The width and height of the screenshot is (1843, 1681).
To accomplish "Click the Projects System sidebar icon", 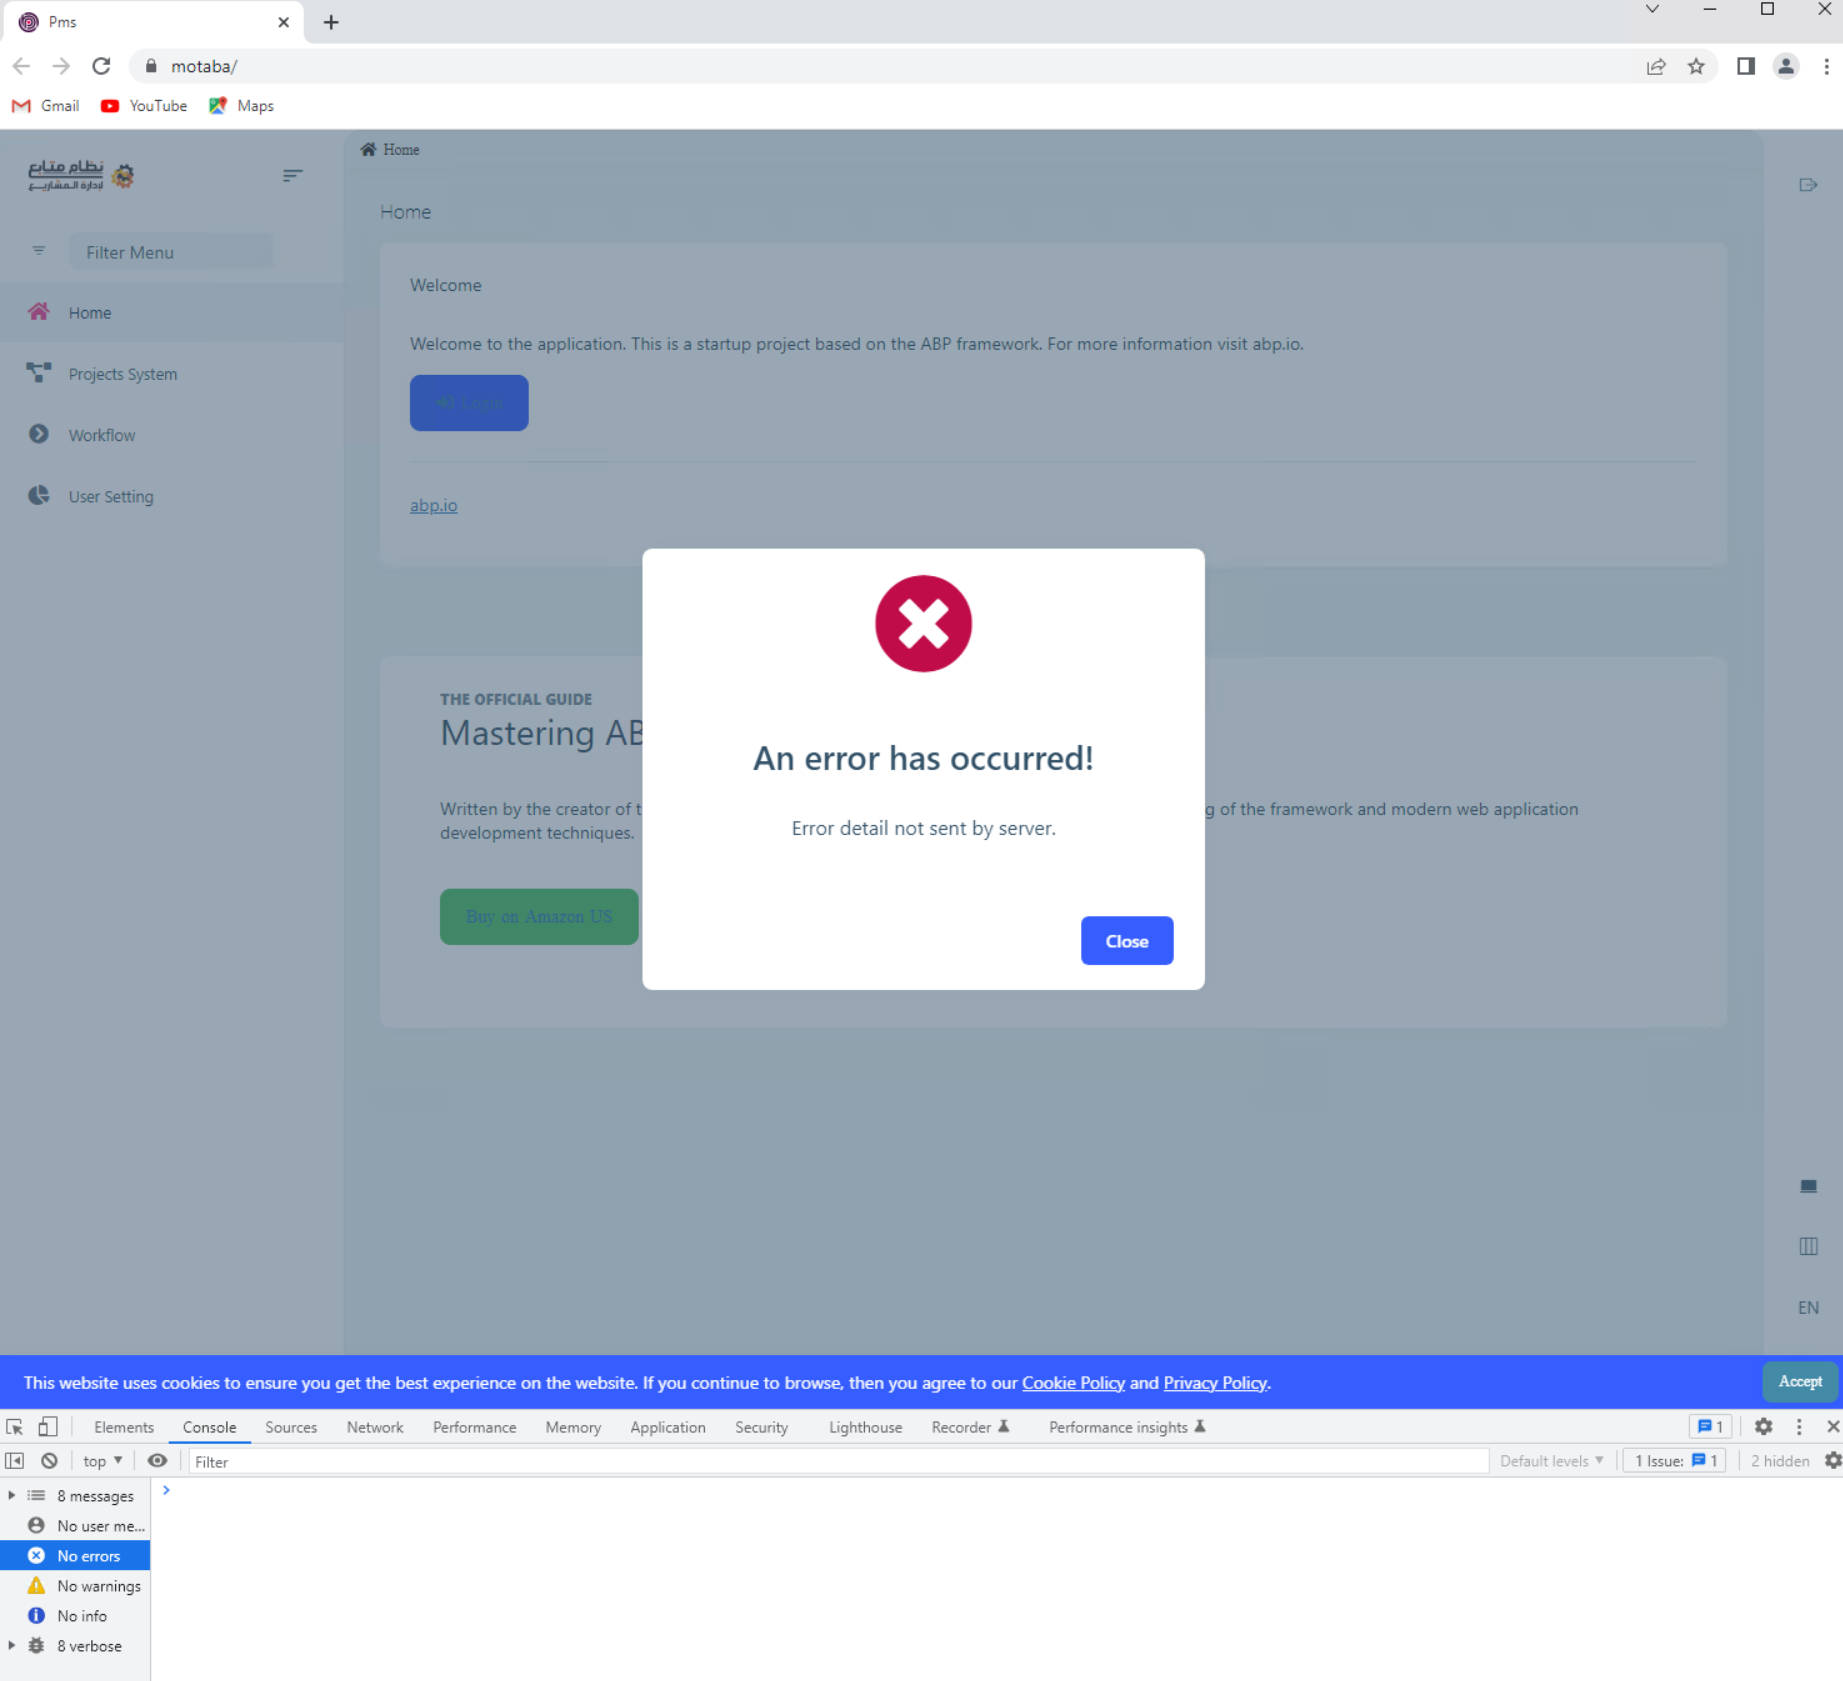I will 38,373.
